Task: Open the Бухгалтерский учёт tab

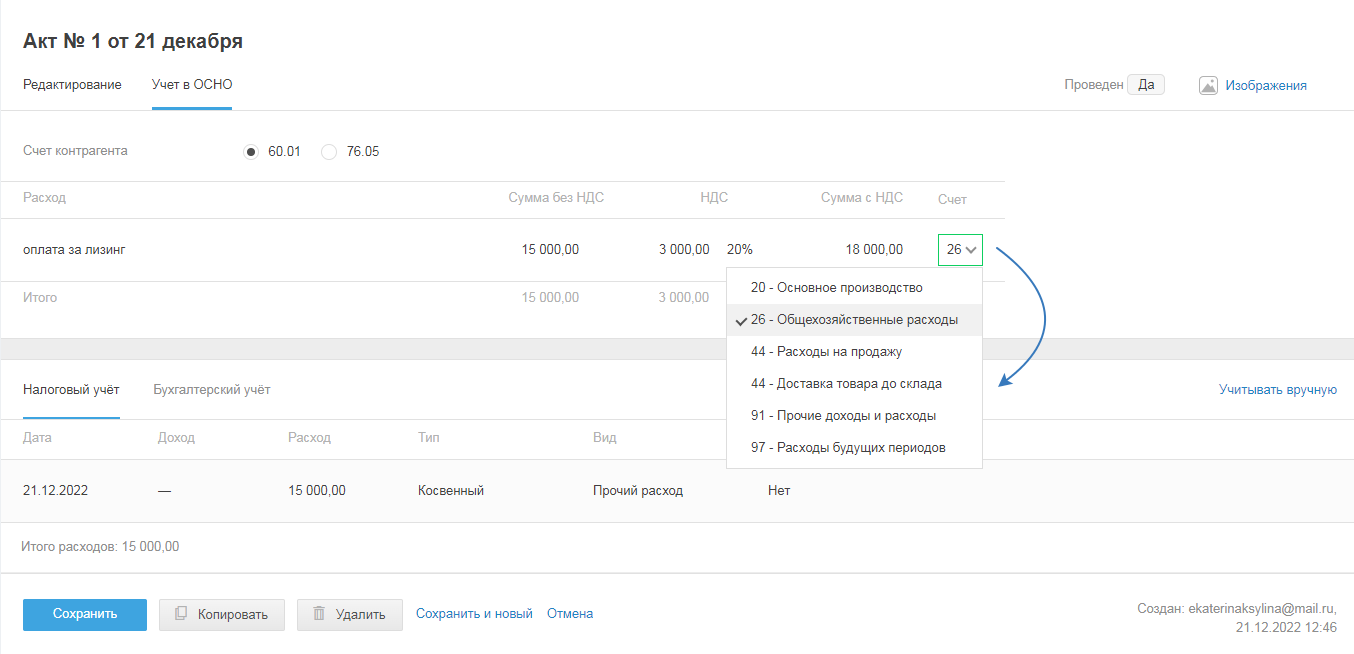Action: coord(212,390)
